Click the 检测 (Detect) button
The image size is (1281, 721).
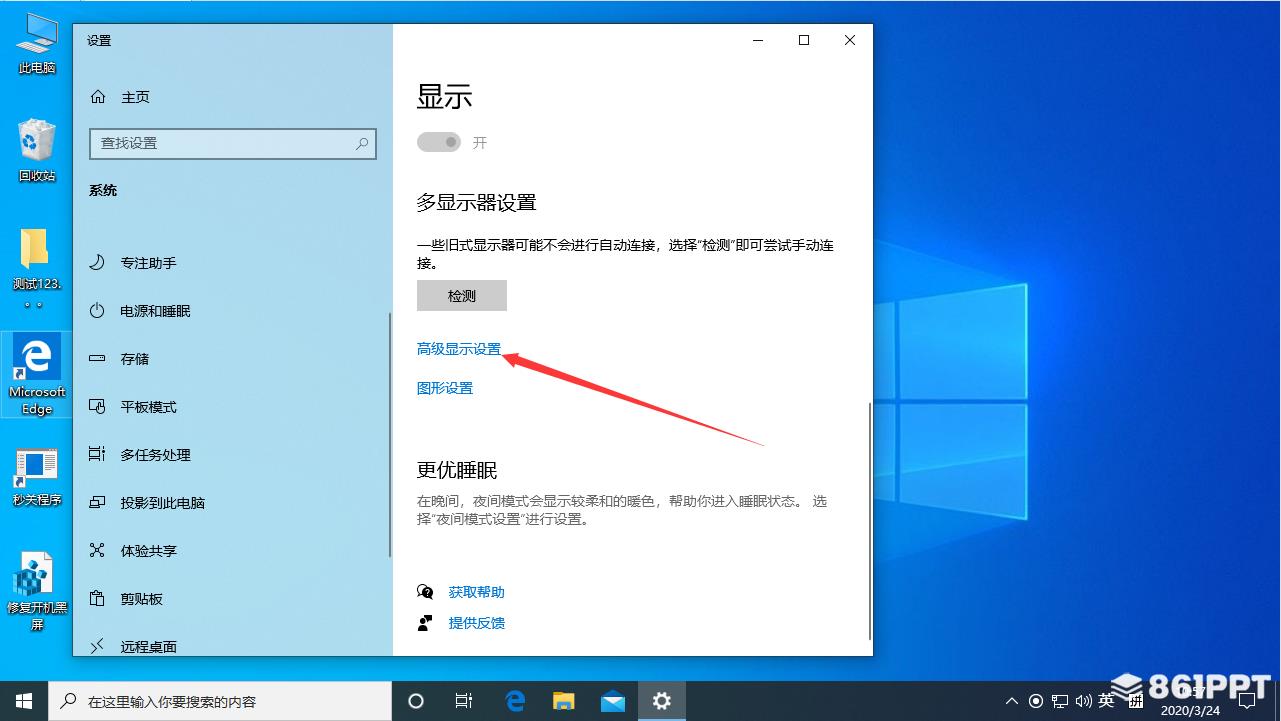tap(462, 296)
